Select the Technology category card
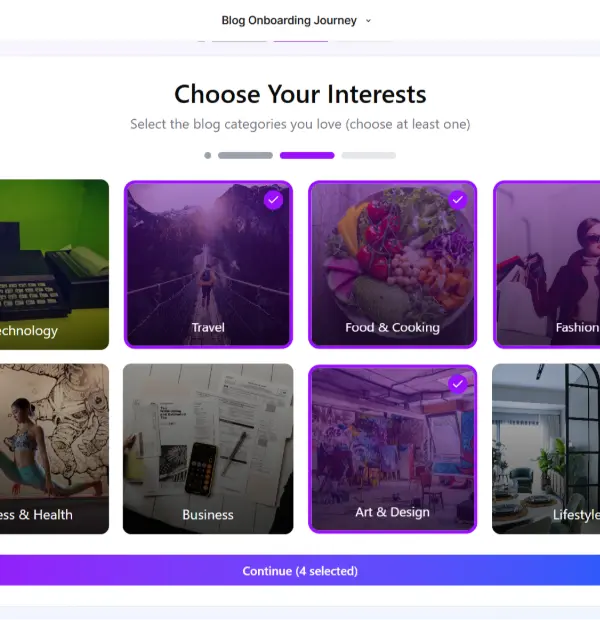This screenshot has height=620, width=600. [x=54, y=265]
